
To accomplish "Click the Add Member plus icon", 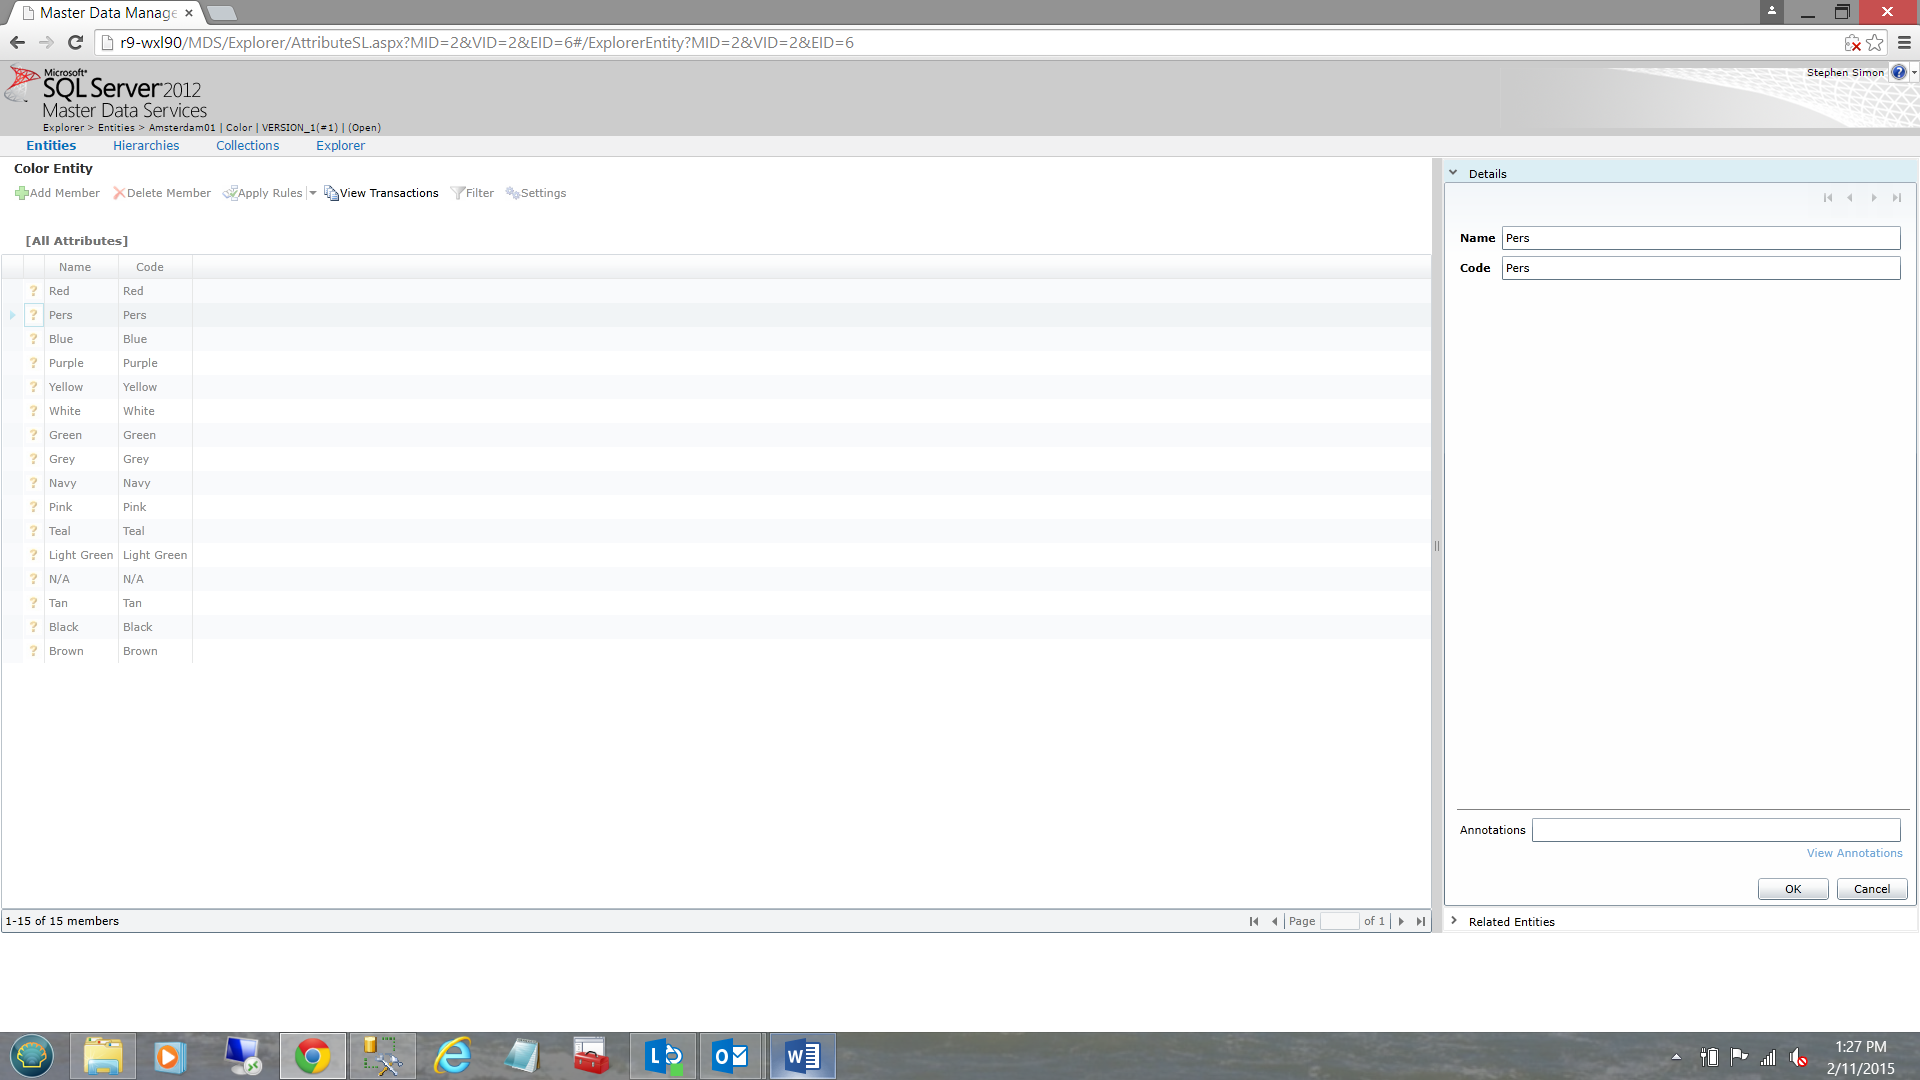I will [x=21, y=193].
